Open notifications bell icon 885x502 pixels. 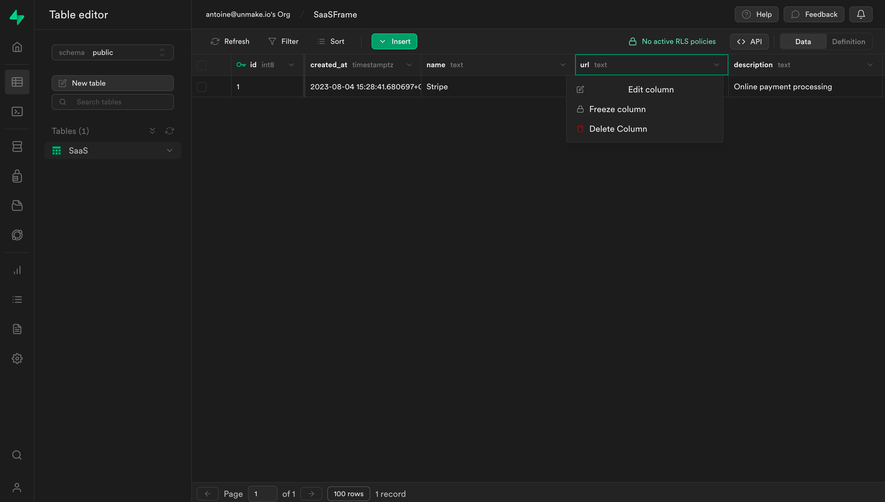click(861, 15)
